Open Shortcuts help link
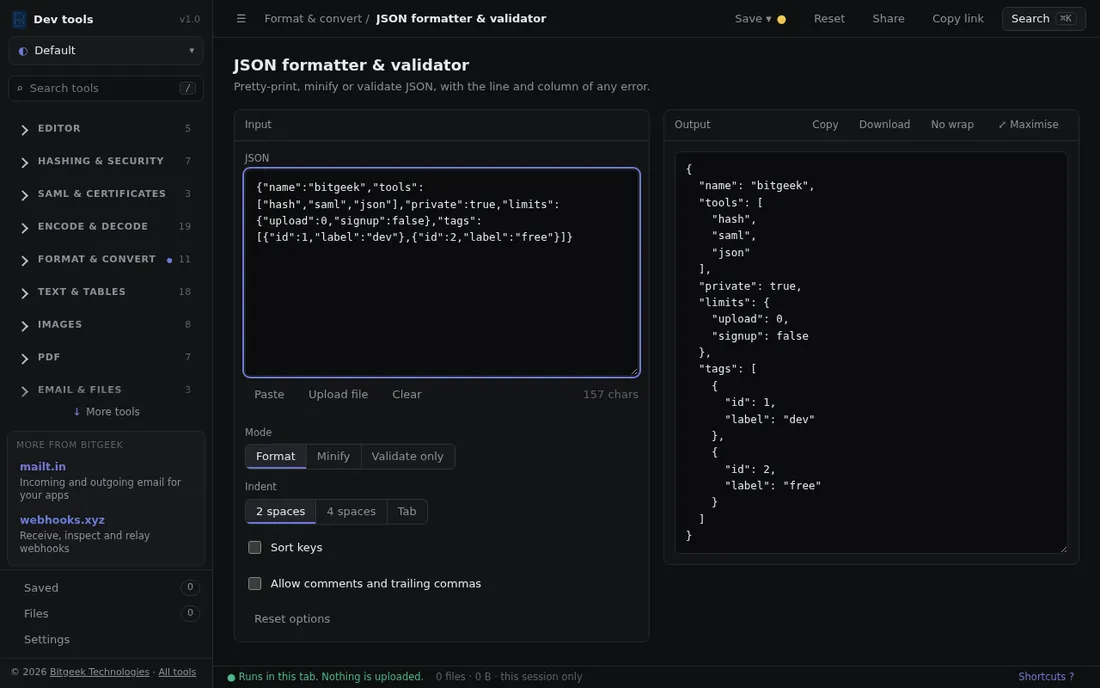Screen dimensions: 1100x688 click(1046, 677)
